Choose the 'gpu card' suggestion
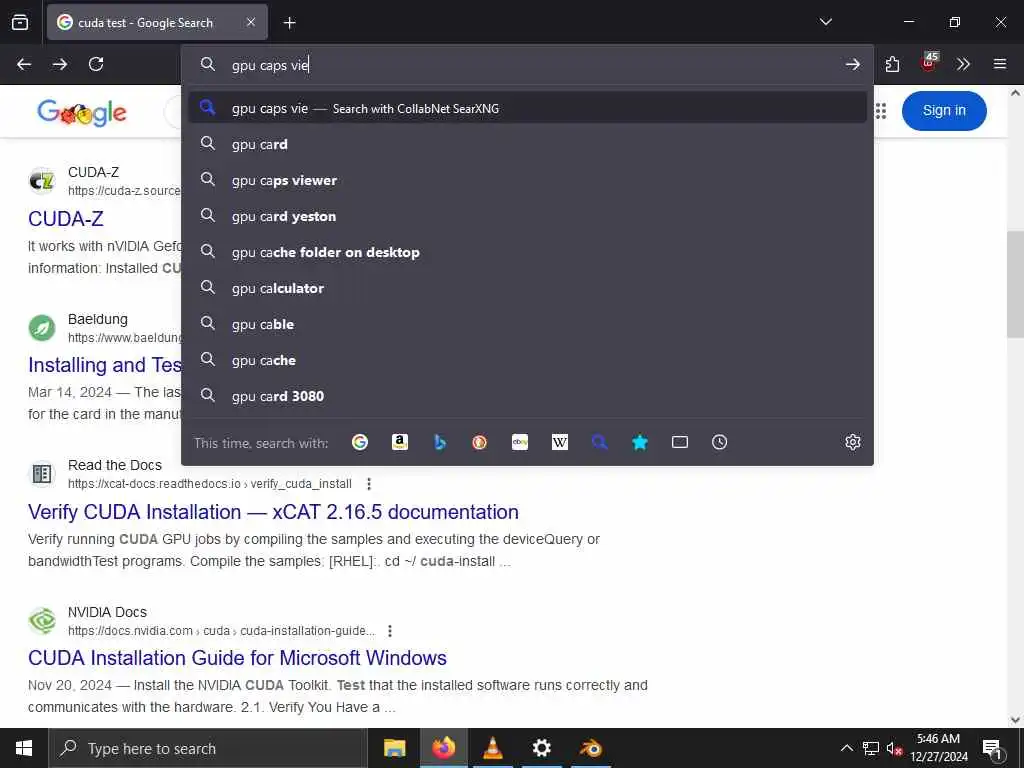This screenshot has height=768, width=1024. click(x=528, y=144)
